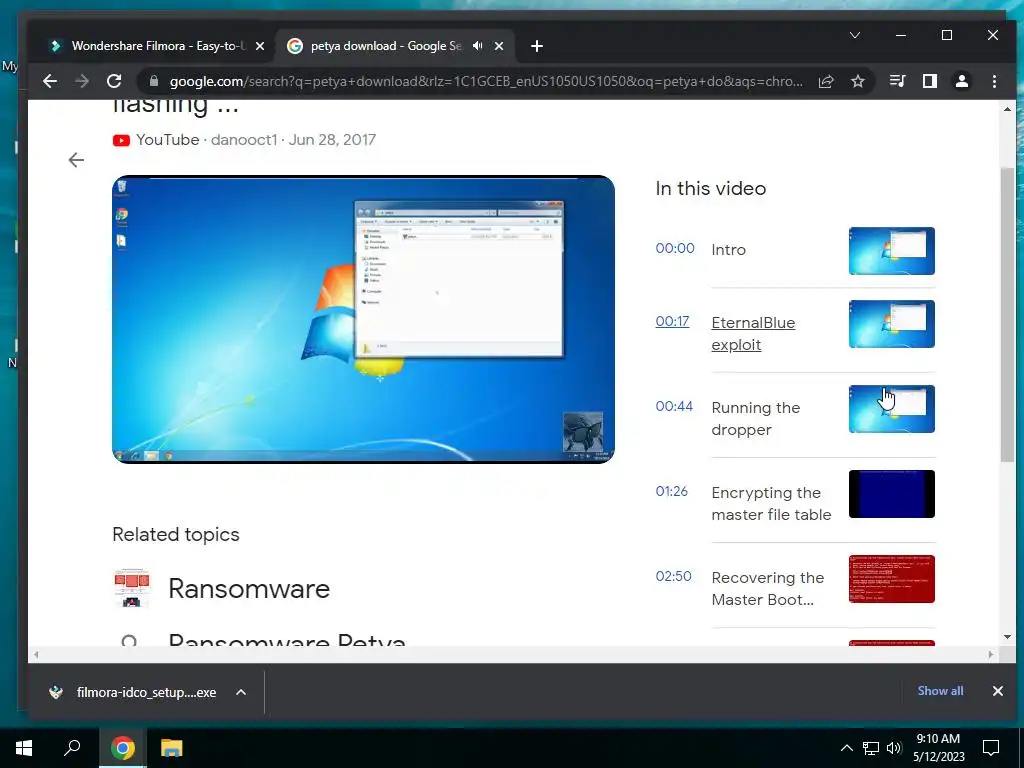Jump to 02:50 timestamp
Image resolution: width=1024 pixels, height=768 pixels.
(673, 576)
